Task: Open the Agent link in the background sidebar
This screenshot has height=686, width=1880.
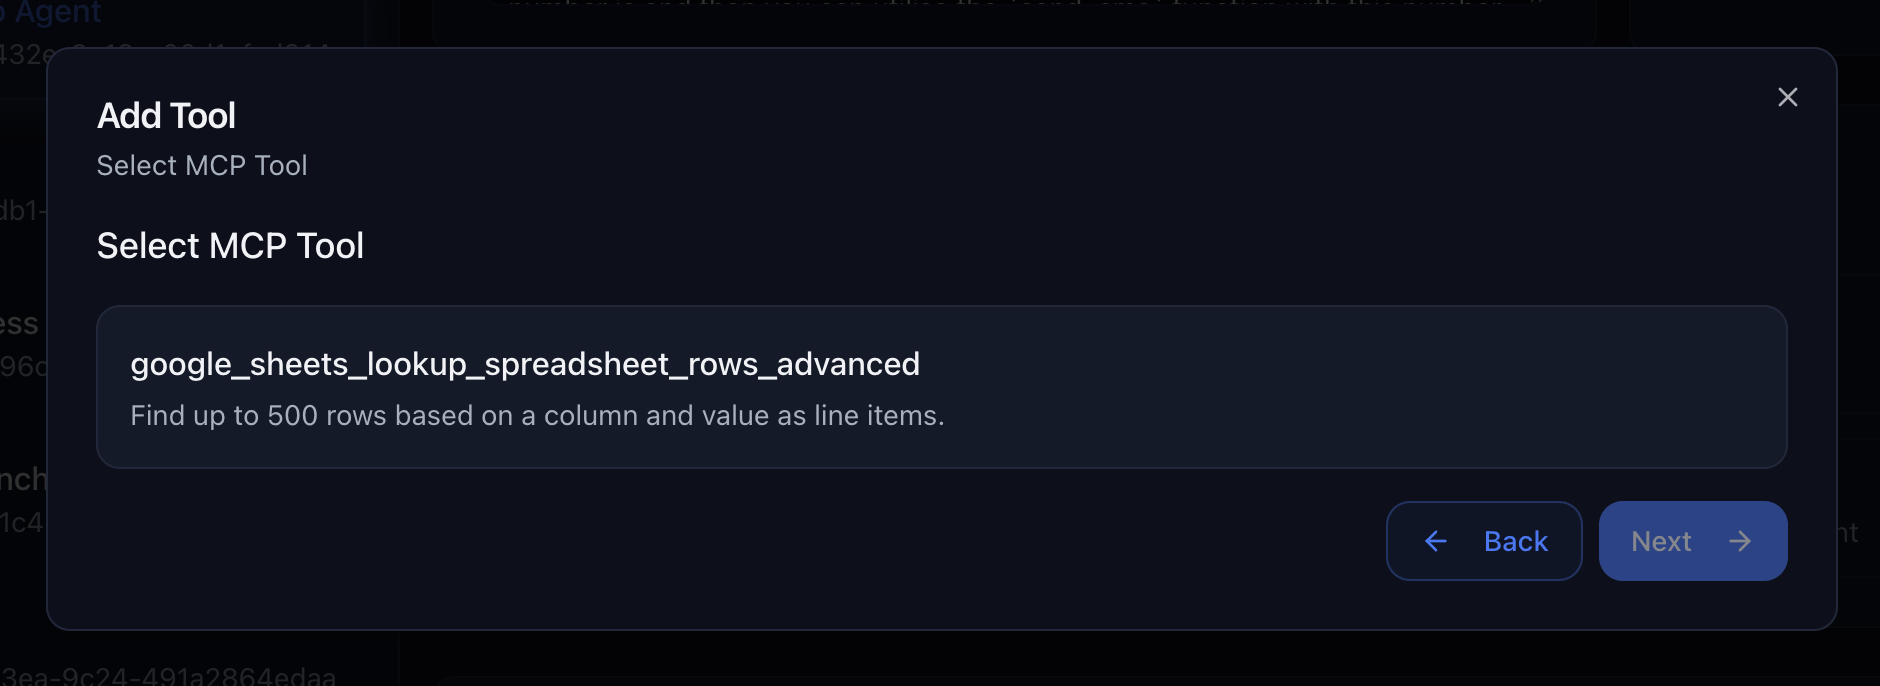Action: point(52,13)
